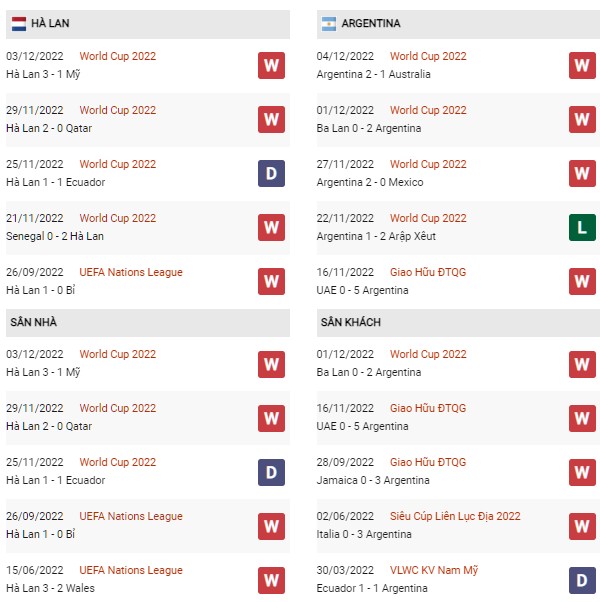Click the Argentina flag icon

tap(329, 24)
